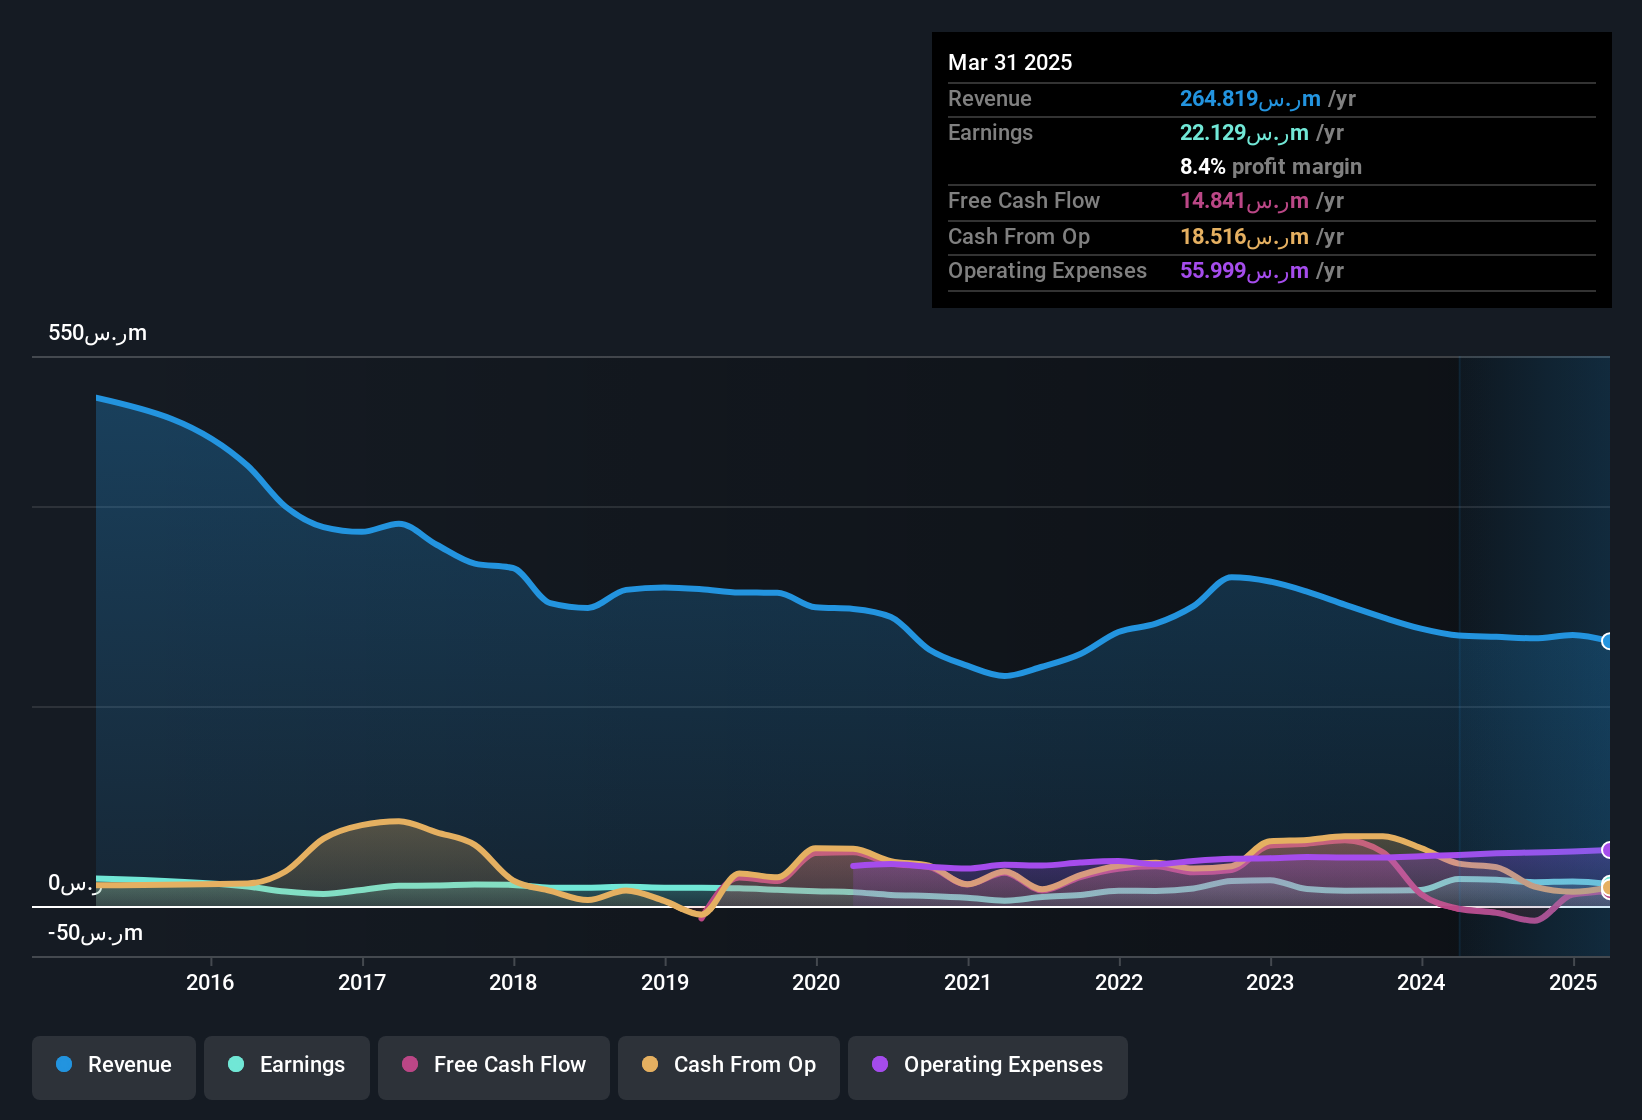
Task: Click the Mar 31 2025 tooltip date
Action: [1010, 62]
